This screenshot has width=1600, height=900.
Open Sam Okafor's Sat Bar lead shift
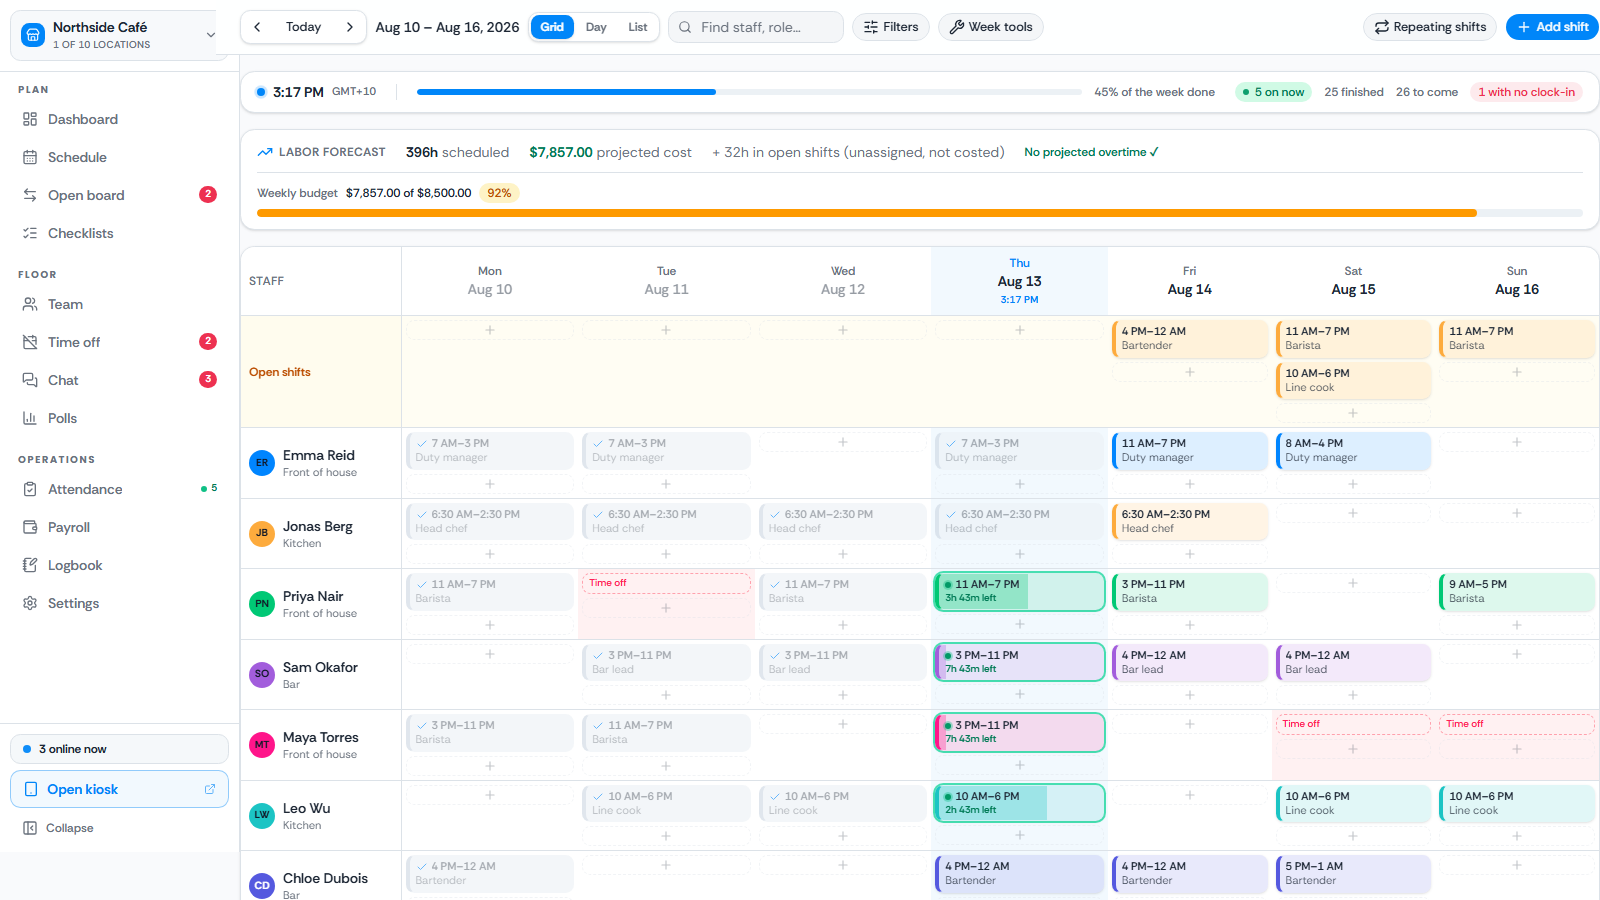(1353, 662)
